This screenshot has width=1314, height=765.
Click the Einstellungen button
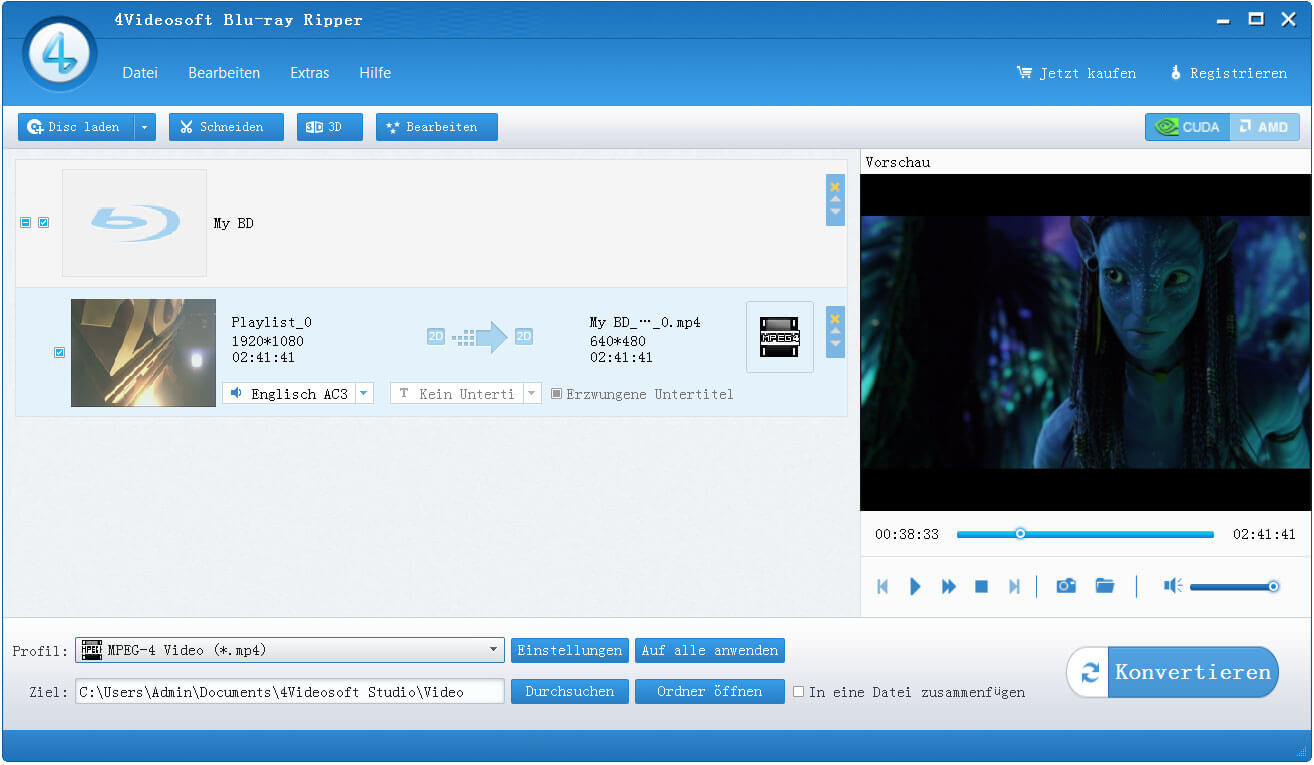(570, 650)
